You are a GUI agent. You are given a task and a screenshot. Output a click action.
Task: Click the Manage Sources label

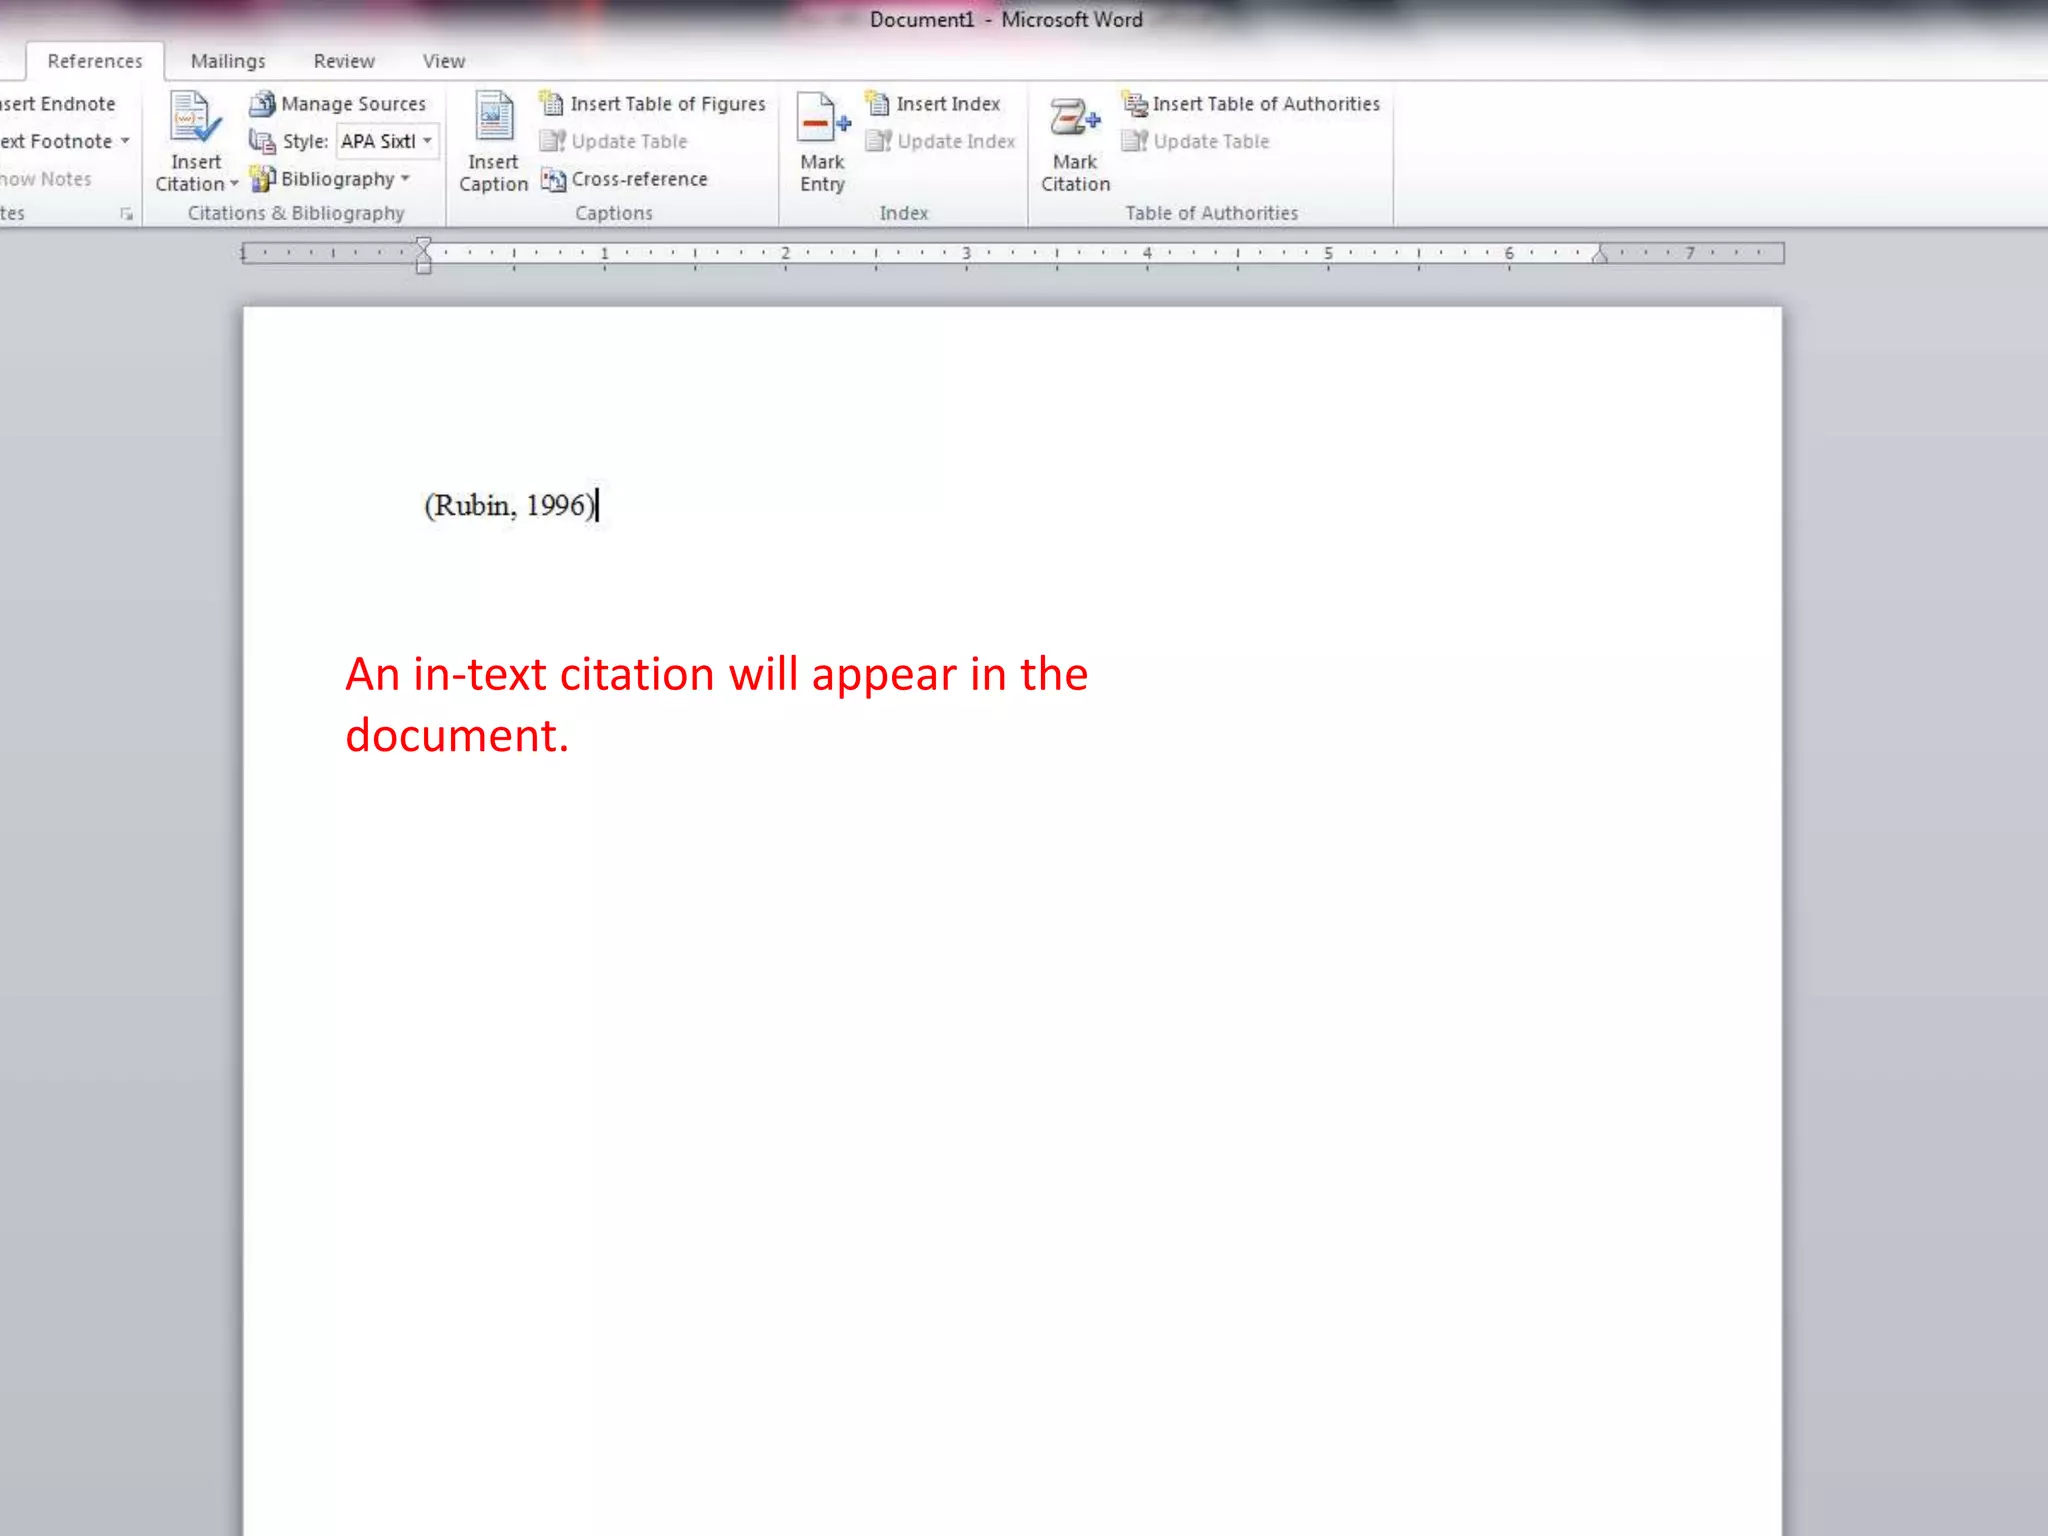pyautogui.click(x=353, y=104)
